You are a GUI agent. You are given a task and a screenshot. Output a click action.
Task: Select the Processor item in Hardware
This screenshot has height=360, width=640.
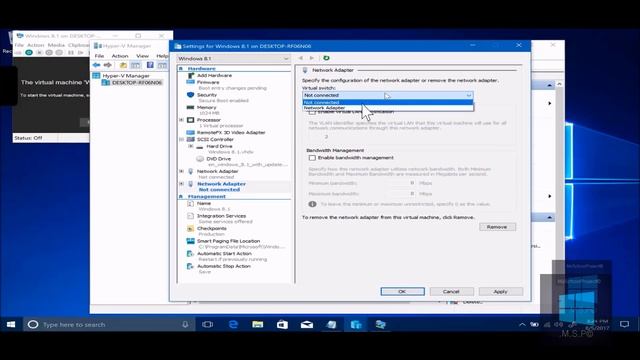(x=209, y=120)
